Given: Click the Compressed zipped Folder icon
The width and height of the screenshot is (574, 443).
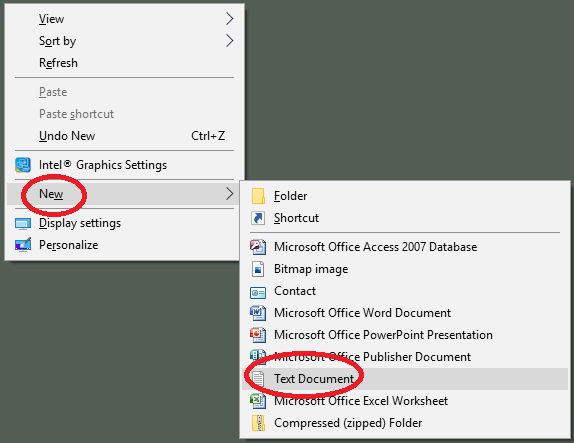Looking at the screenshot, I should [x=258, y=423].
